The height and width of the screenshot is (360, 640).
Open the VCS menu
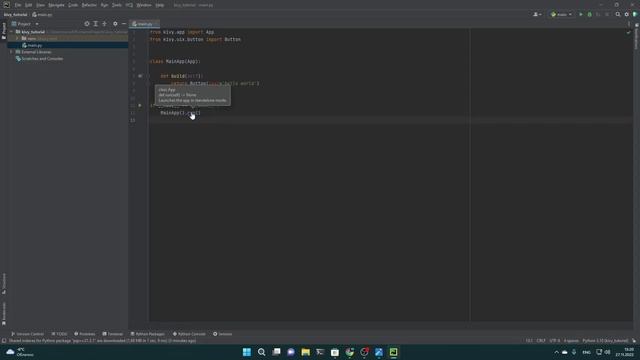pyautogui.click(x=129, y=5)
